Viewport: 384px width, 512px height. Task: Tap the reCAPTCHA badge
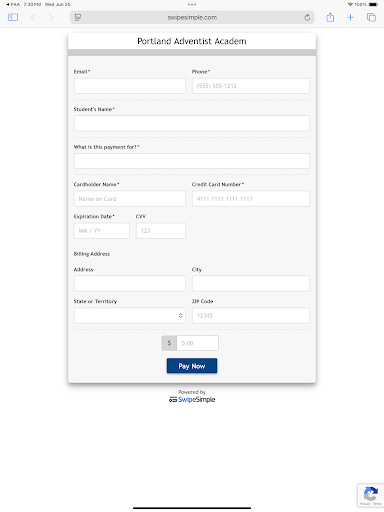[x=370, y=496]
